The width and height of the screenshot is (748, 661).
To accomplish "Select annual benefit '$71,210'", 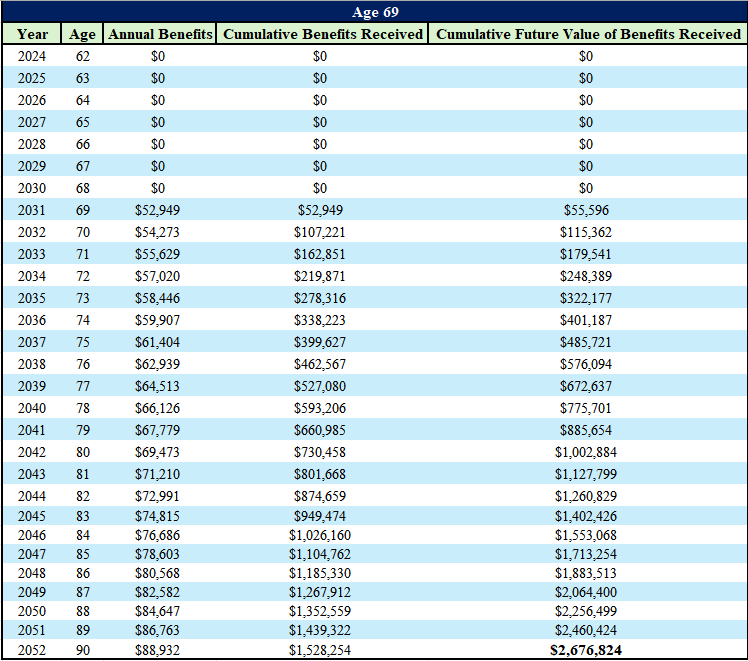I will pos(157,474).
